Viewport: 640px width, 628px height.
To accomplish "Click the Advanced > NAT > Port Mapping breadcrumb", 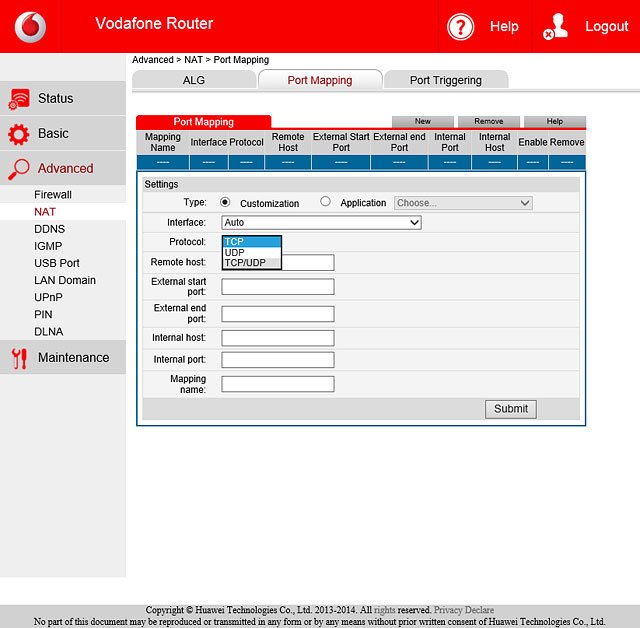I will point(200,60).
